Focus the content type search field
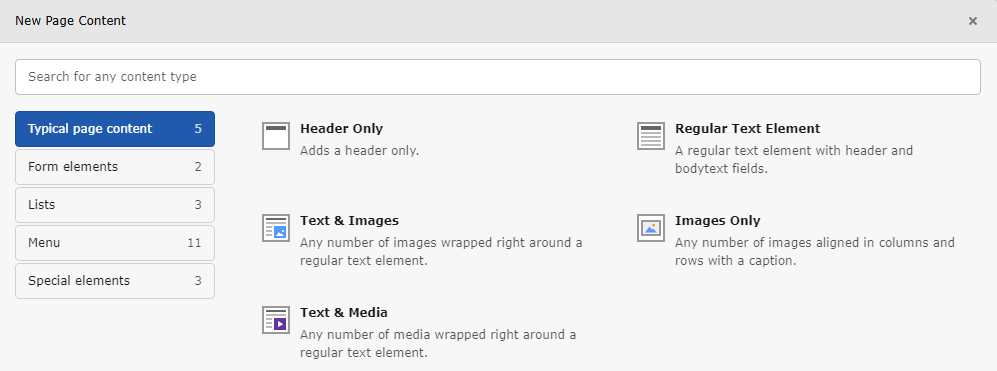 pyautogui.click(x=498, y=77)
